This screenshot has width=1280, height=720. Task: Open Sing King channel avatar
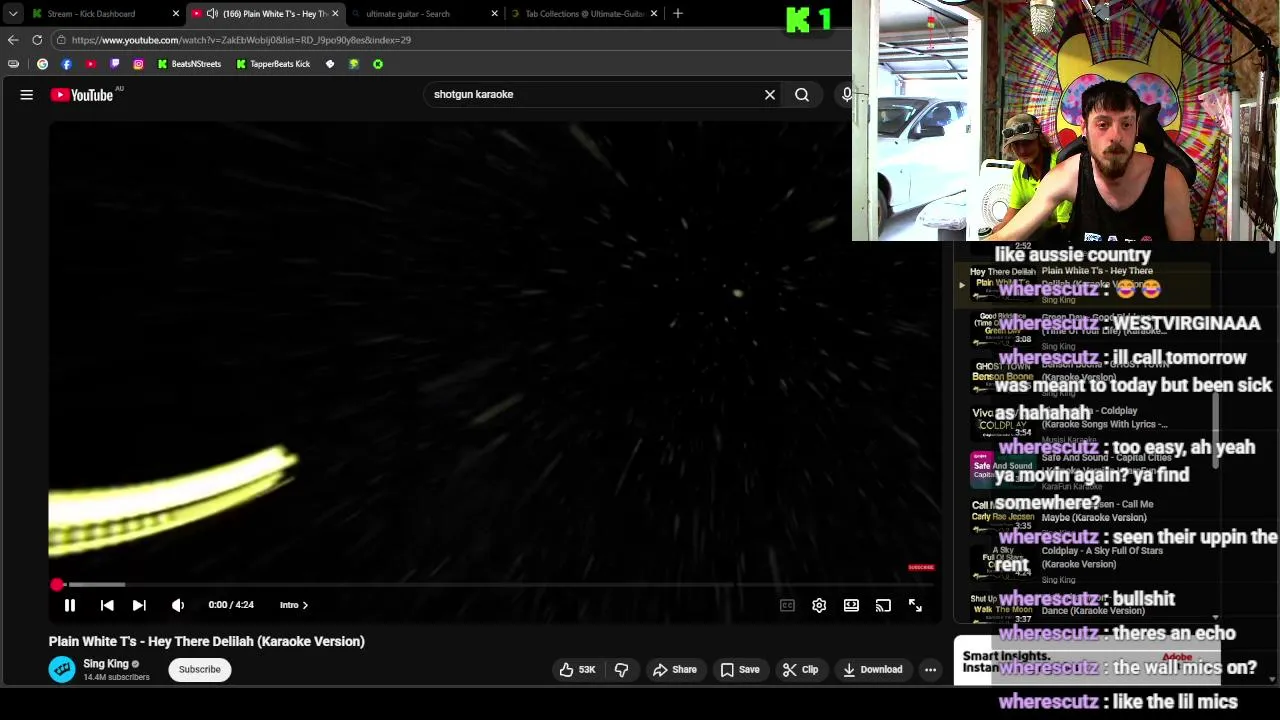click(x=62, y=669)
